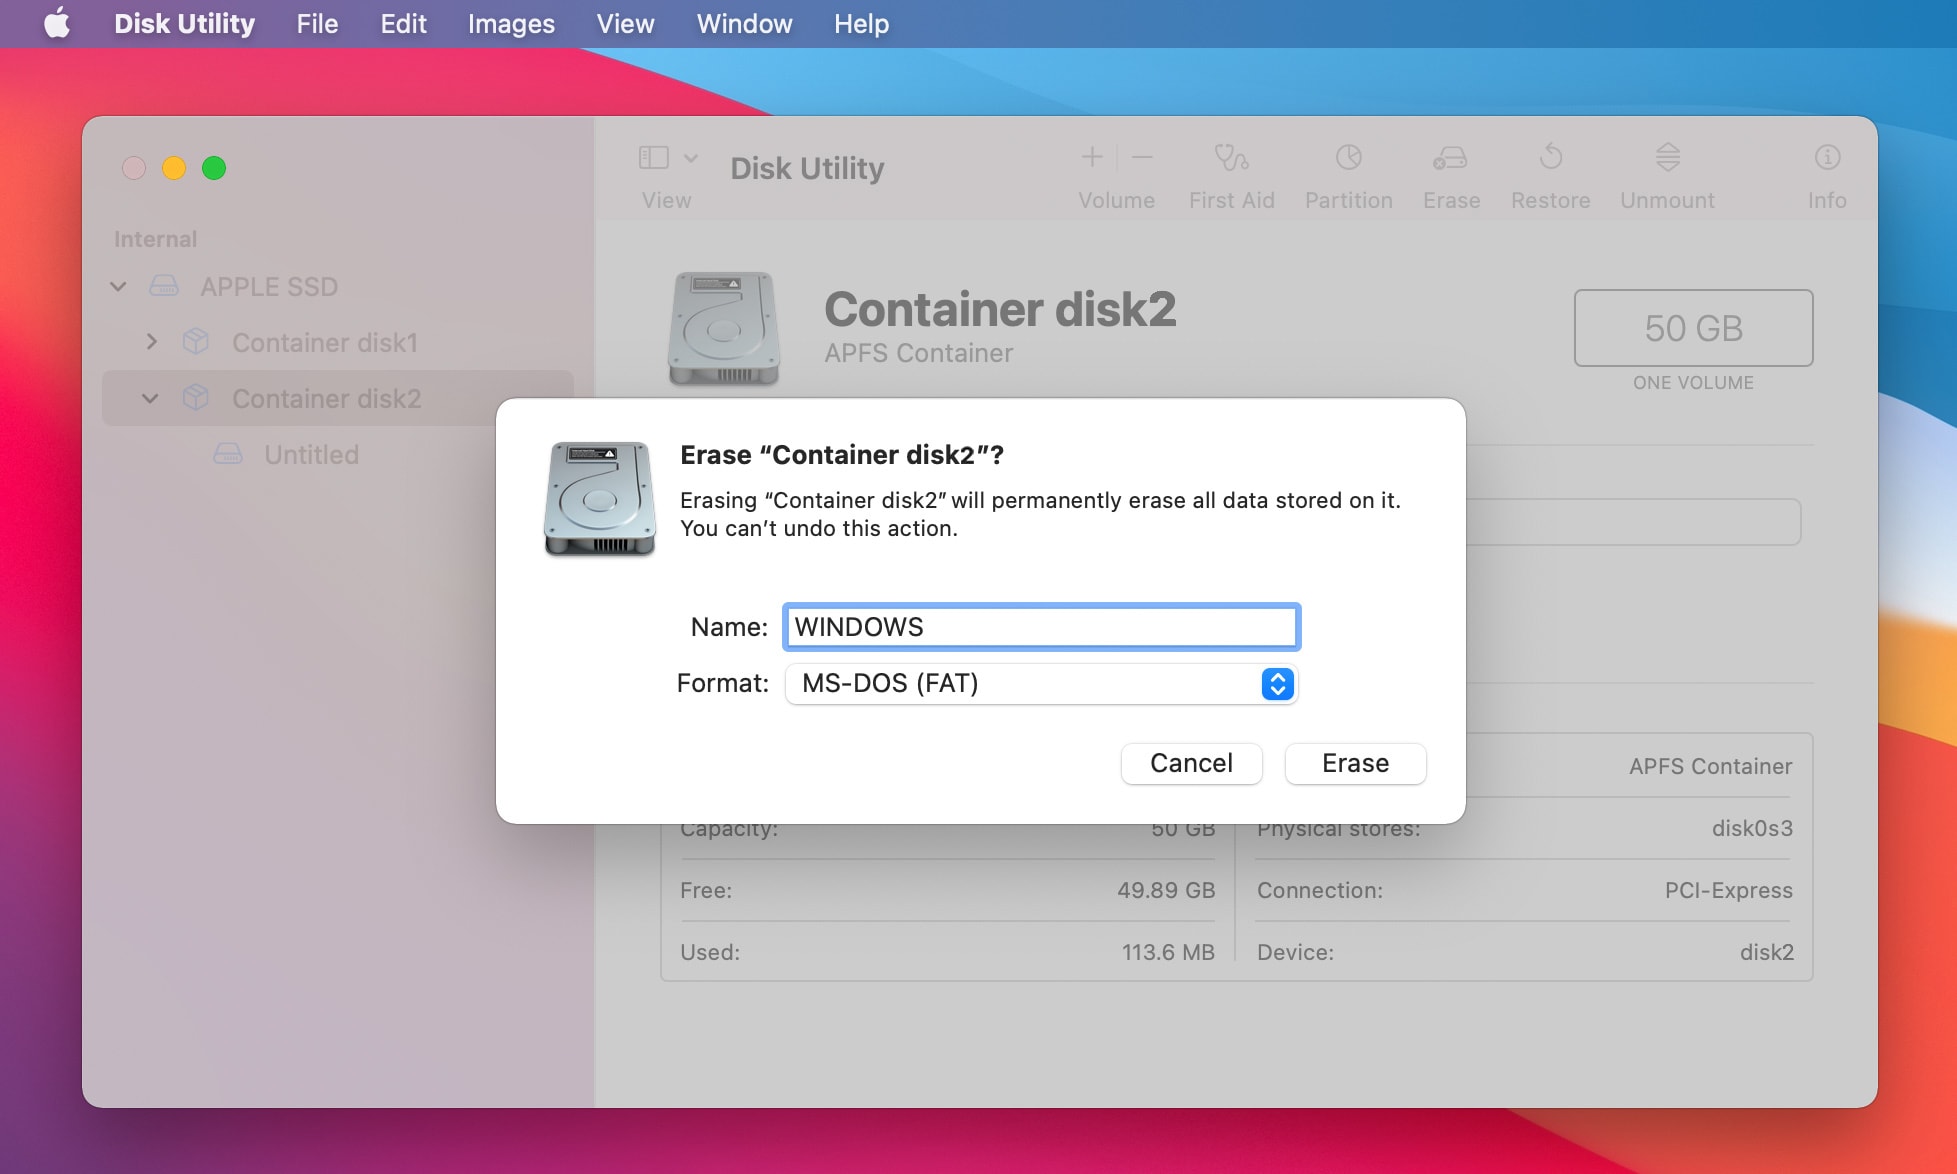The height and width of the screenshot is (1174, 1957).
Task: Open the Images menu
Action: [510, 23]
